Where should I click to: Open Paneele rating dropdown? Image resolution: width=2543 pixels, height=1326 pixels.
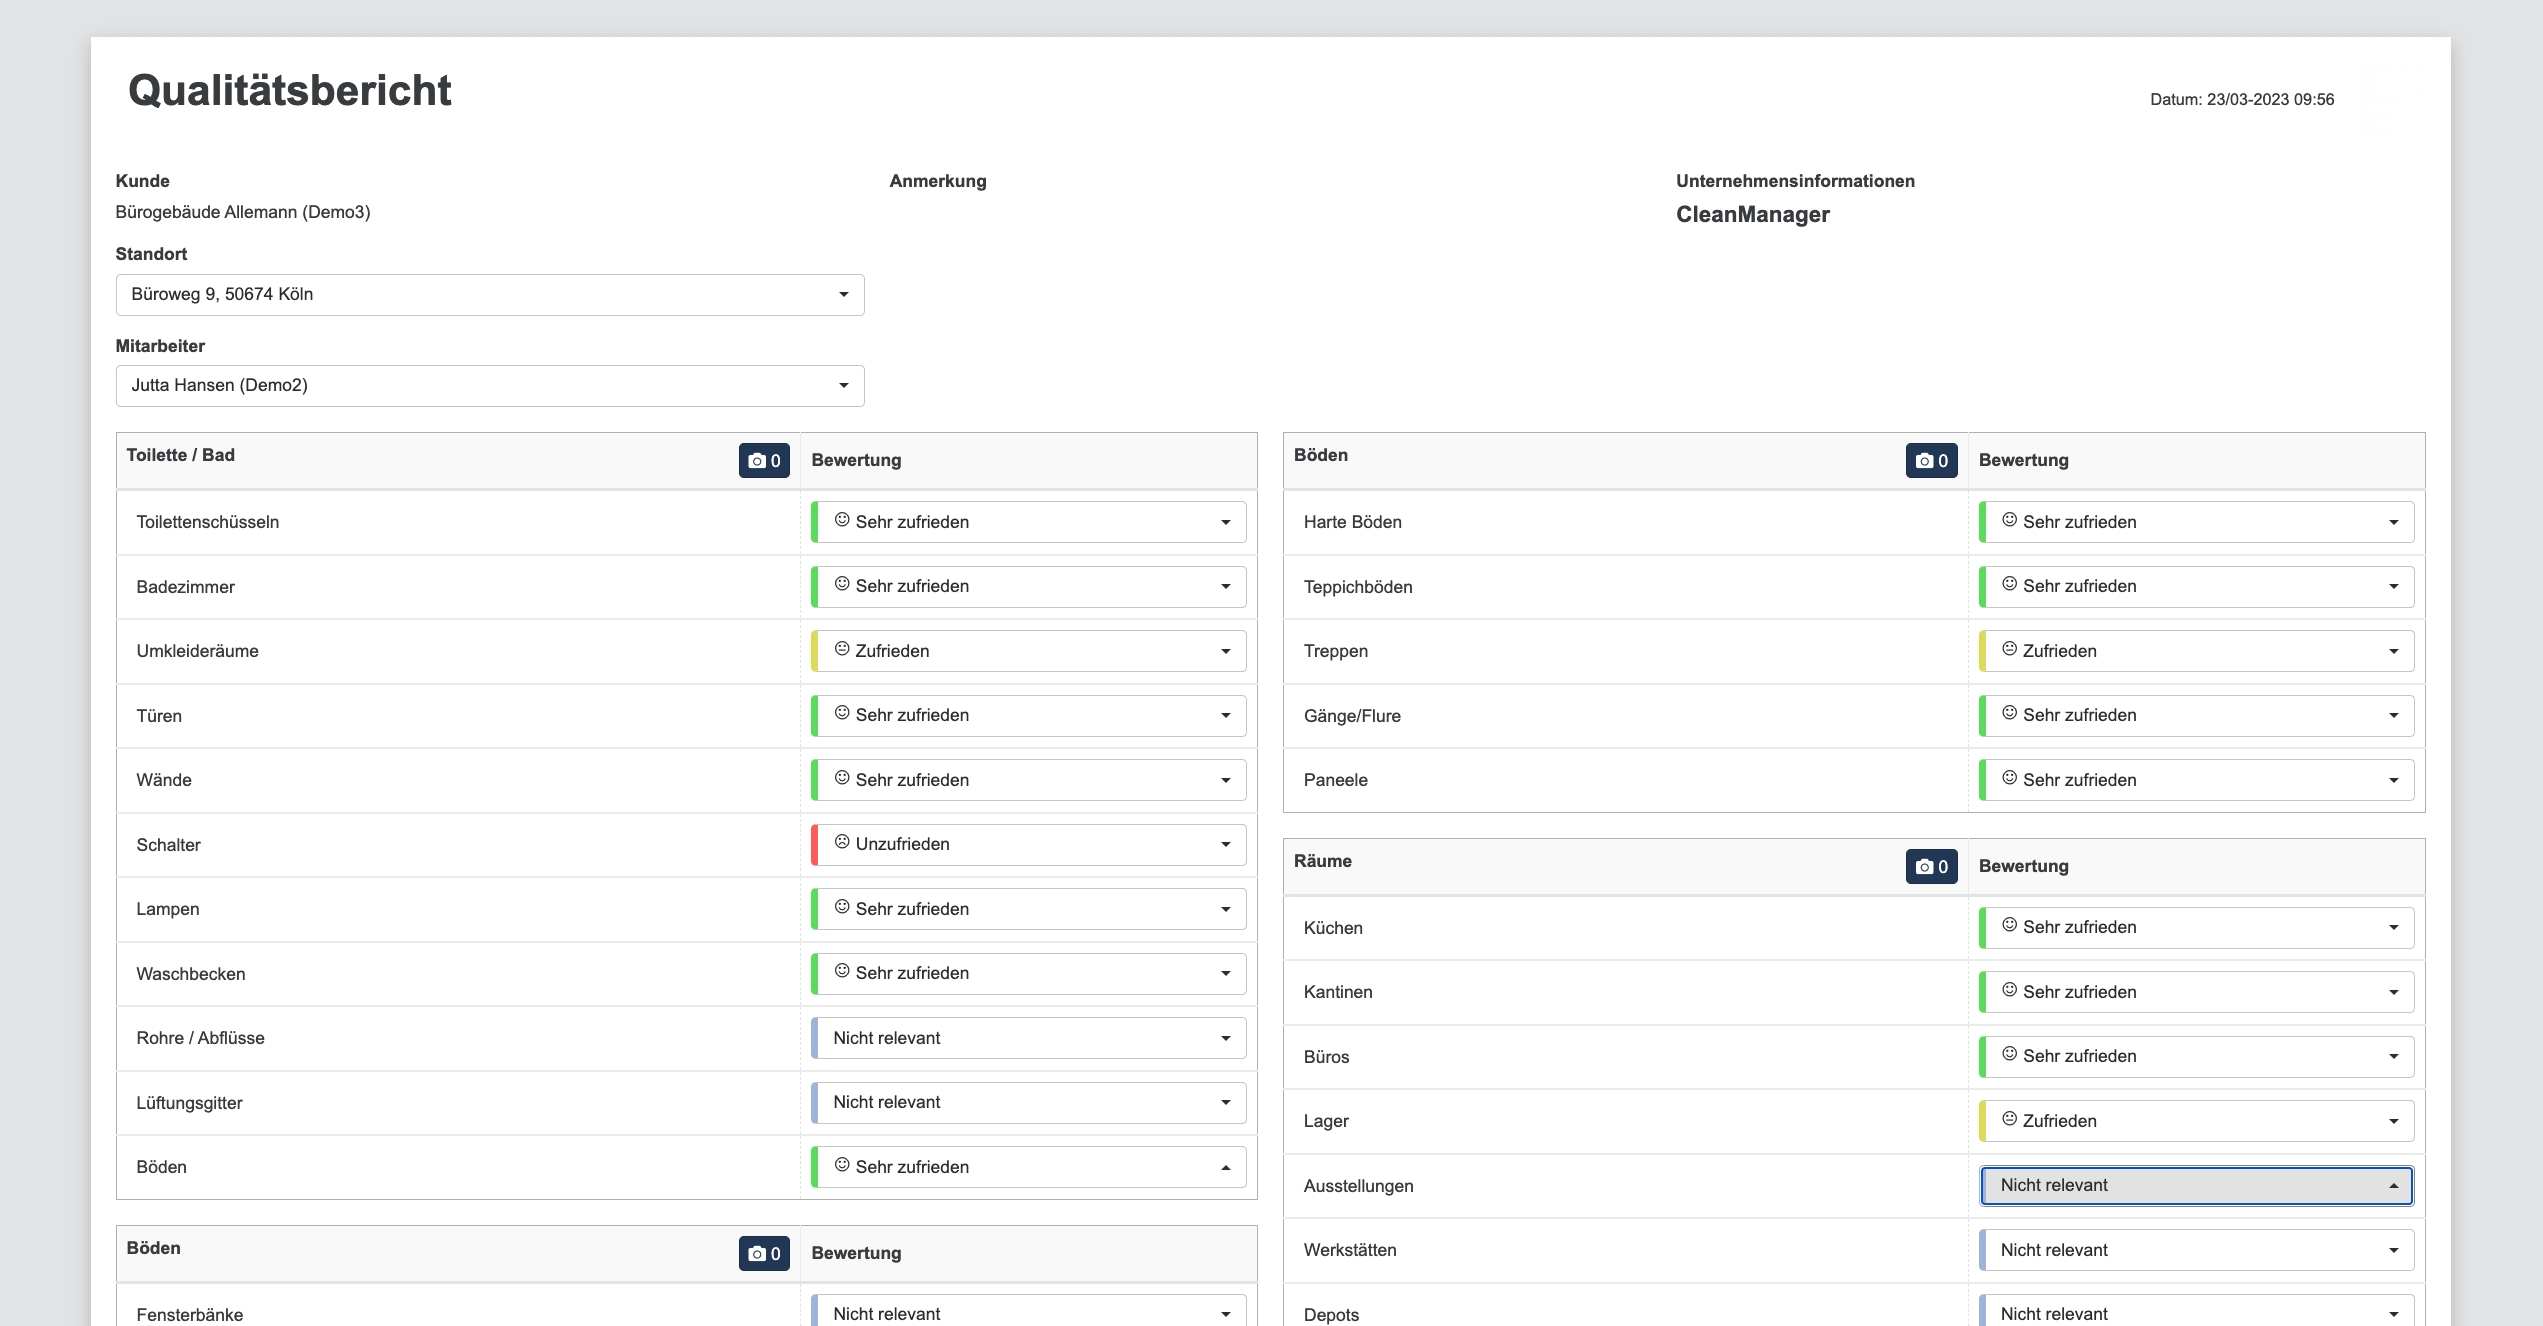pyautogui.click(x=2197, y=780)
